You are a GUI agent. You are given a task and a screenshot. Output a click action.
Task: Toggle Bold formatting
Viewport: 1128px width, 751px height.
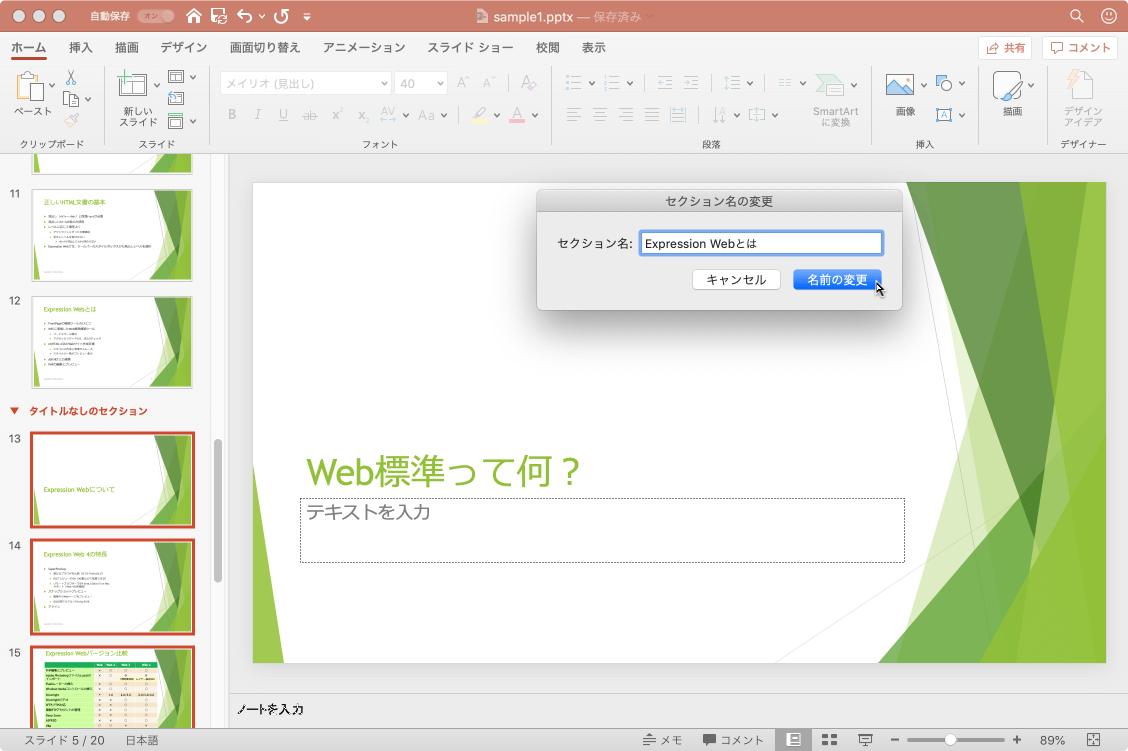point(232,114)
